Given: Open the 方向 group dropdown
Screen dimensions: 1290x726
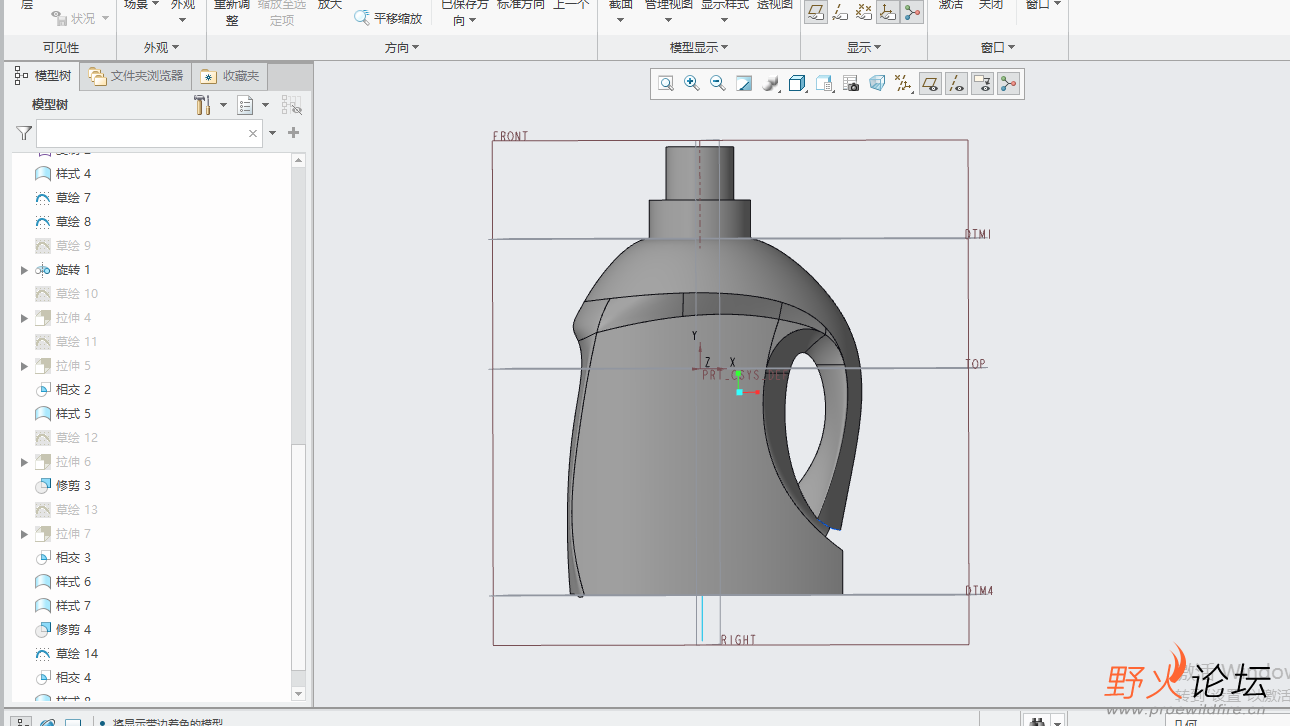Looking at the screenshot, I should pyautogui.click(x=402, y=47).
